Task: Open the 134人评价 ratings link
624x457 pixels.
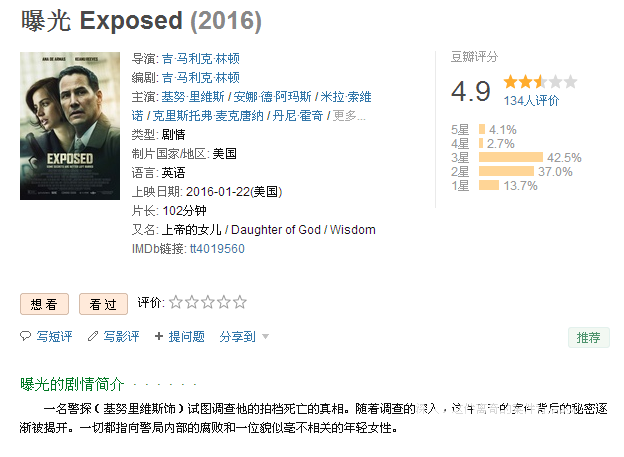Action: (531, 101)
